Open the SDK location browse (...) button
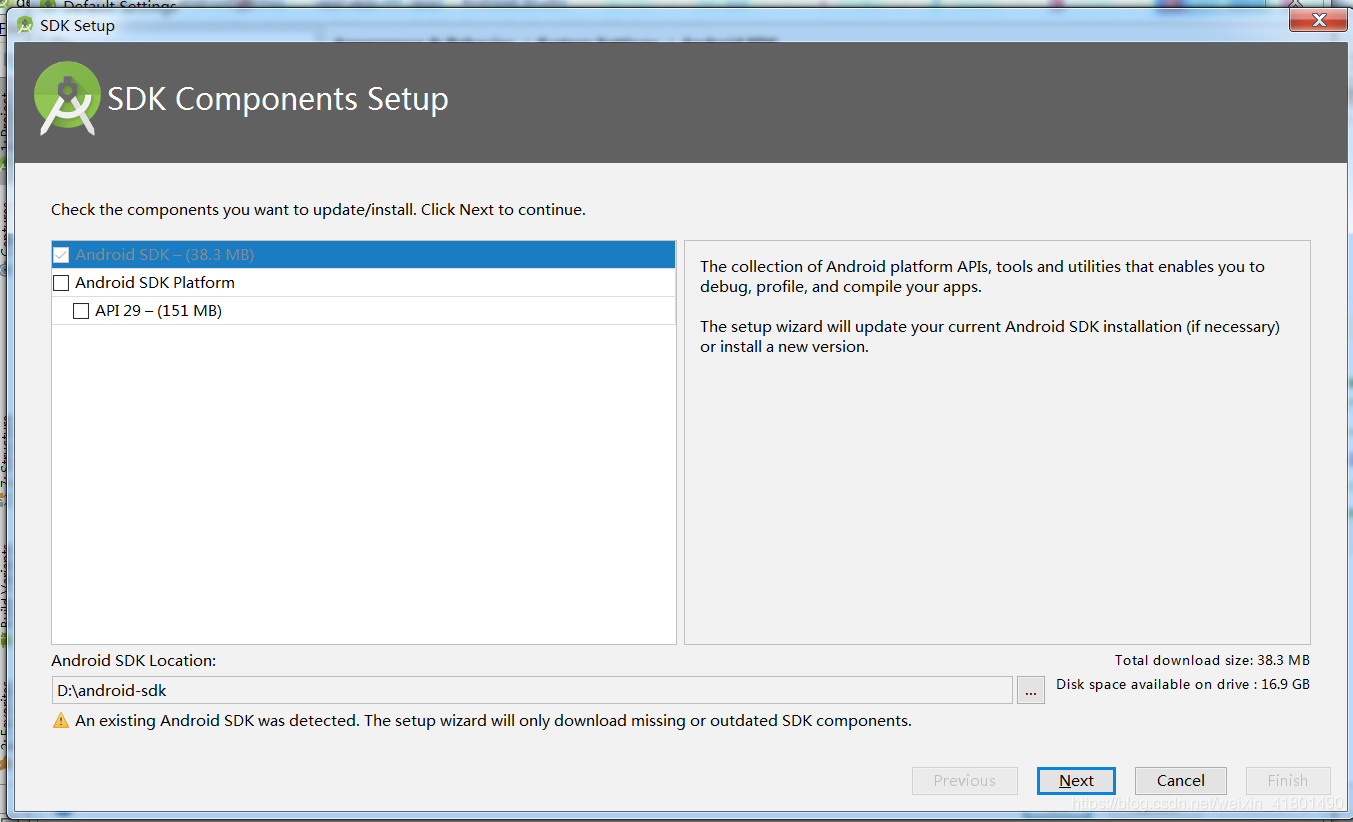The image size is (1353, 822). click(x=1031, y=690)
